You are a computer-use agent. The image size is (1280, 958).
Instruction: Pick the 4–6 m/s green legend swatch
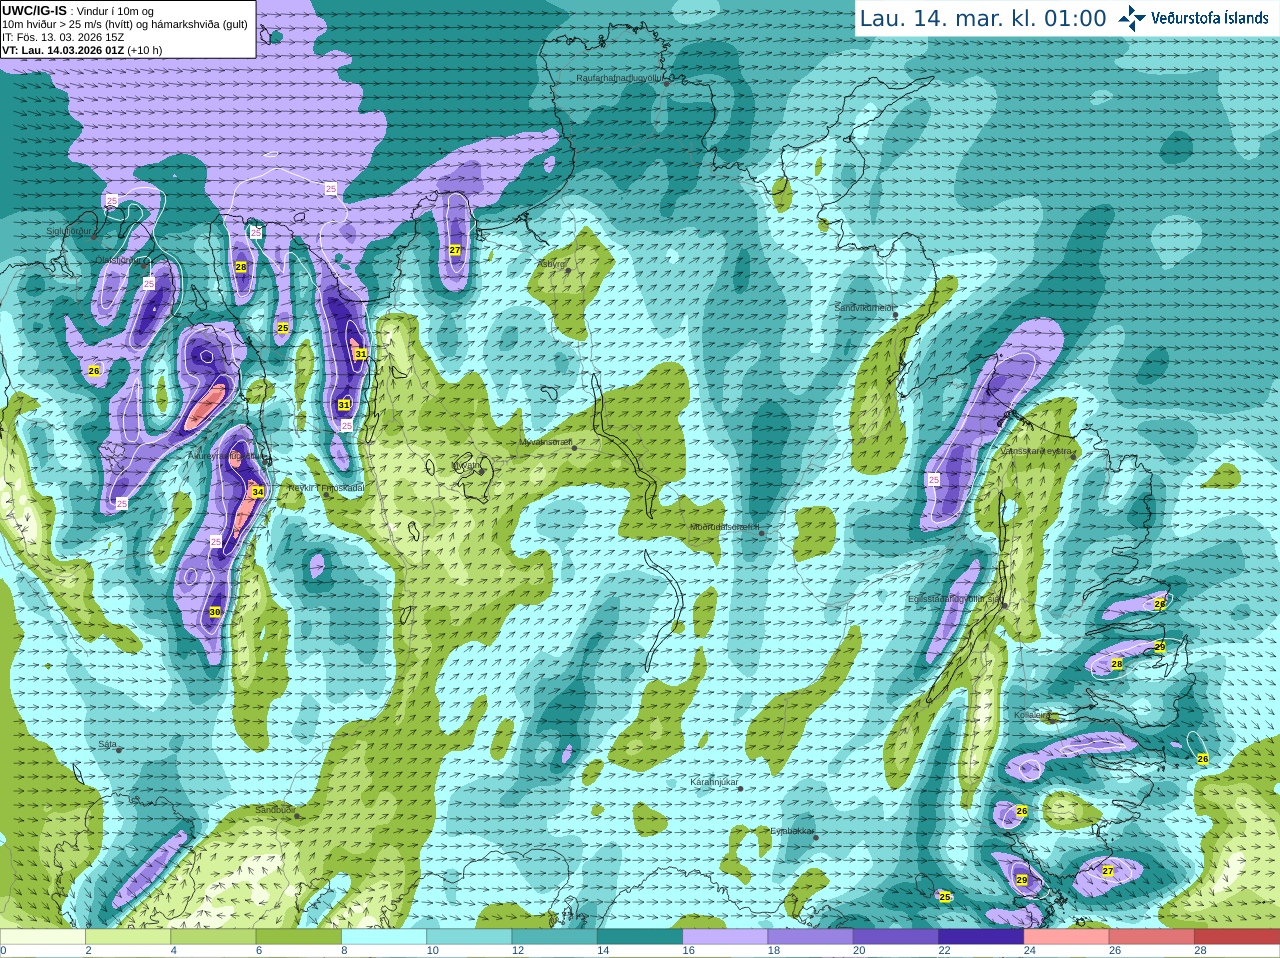point(213,937)
